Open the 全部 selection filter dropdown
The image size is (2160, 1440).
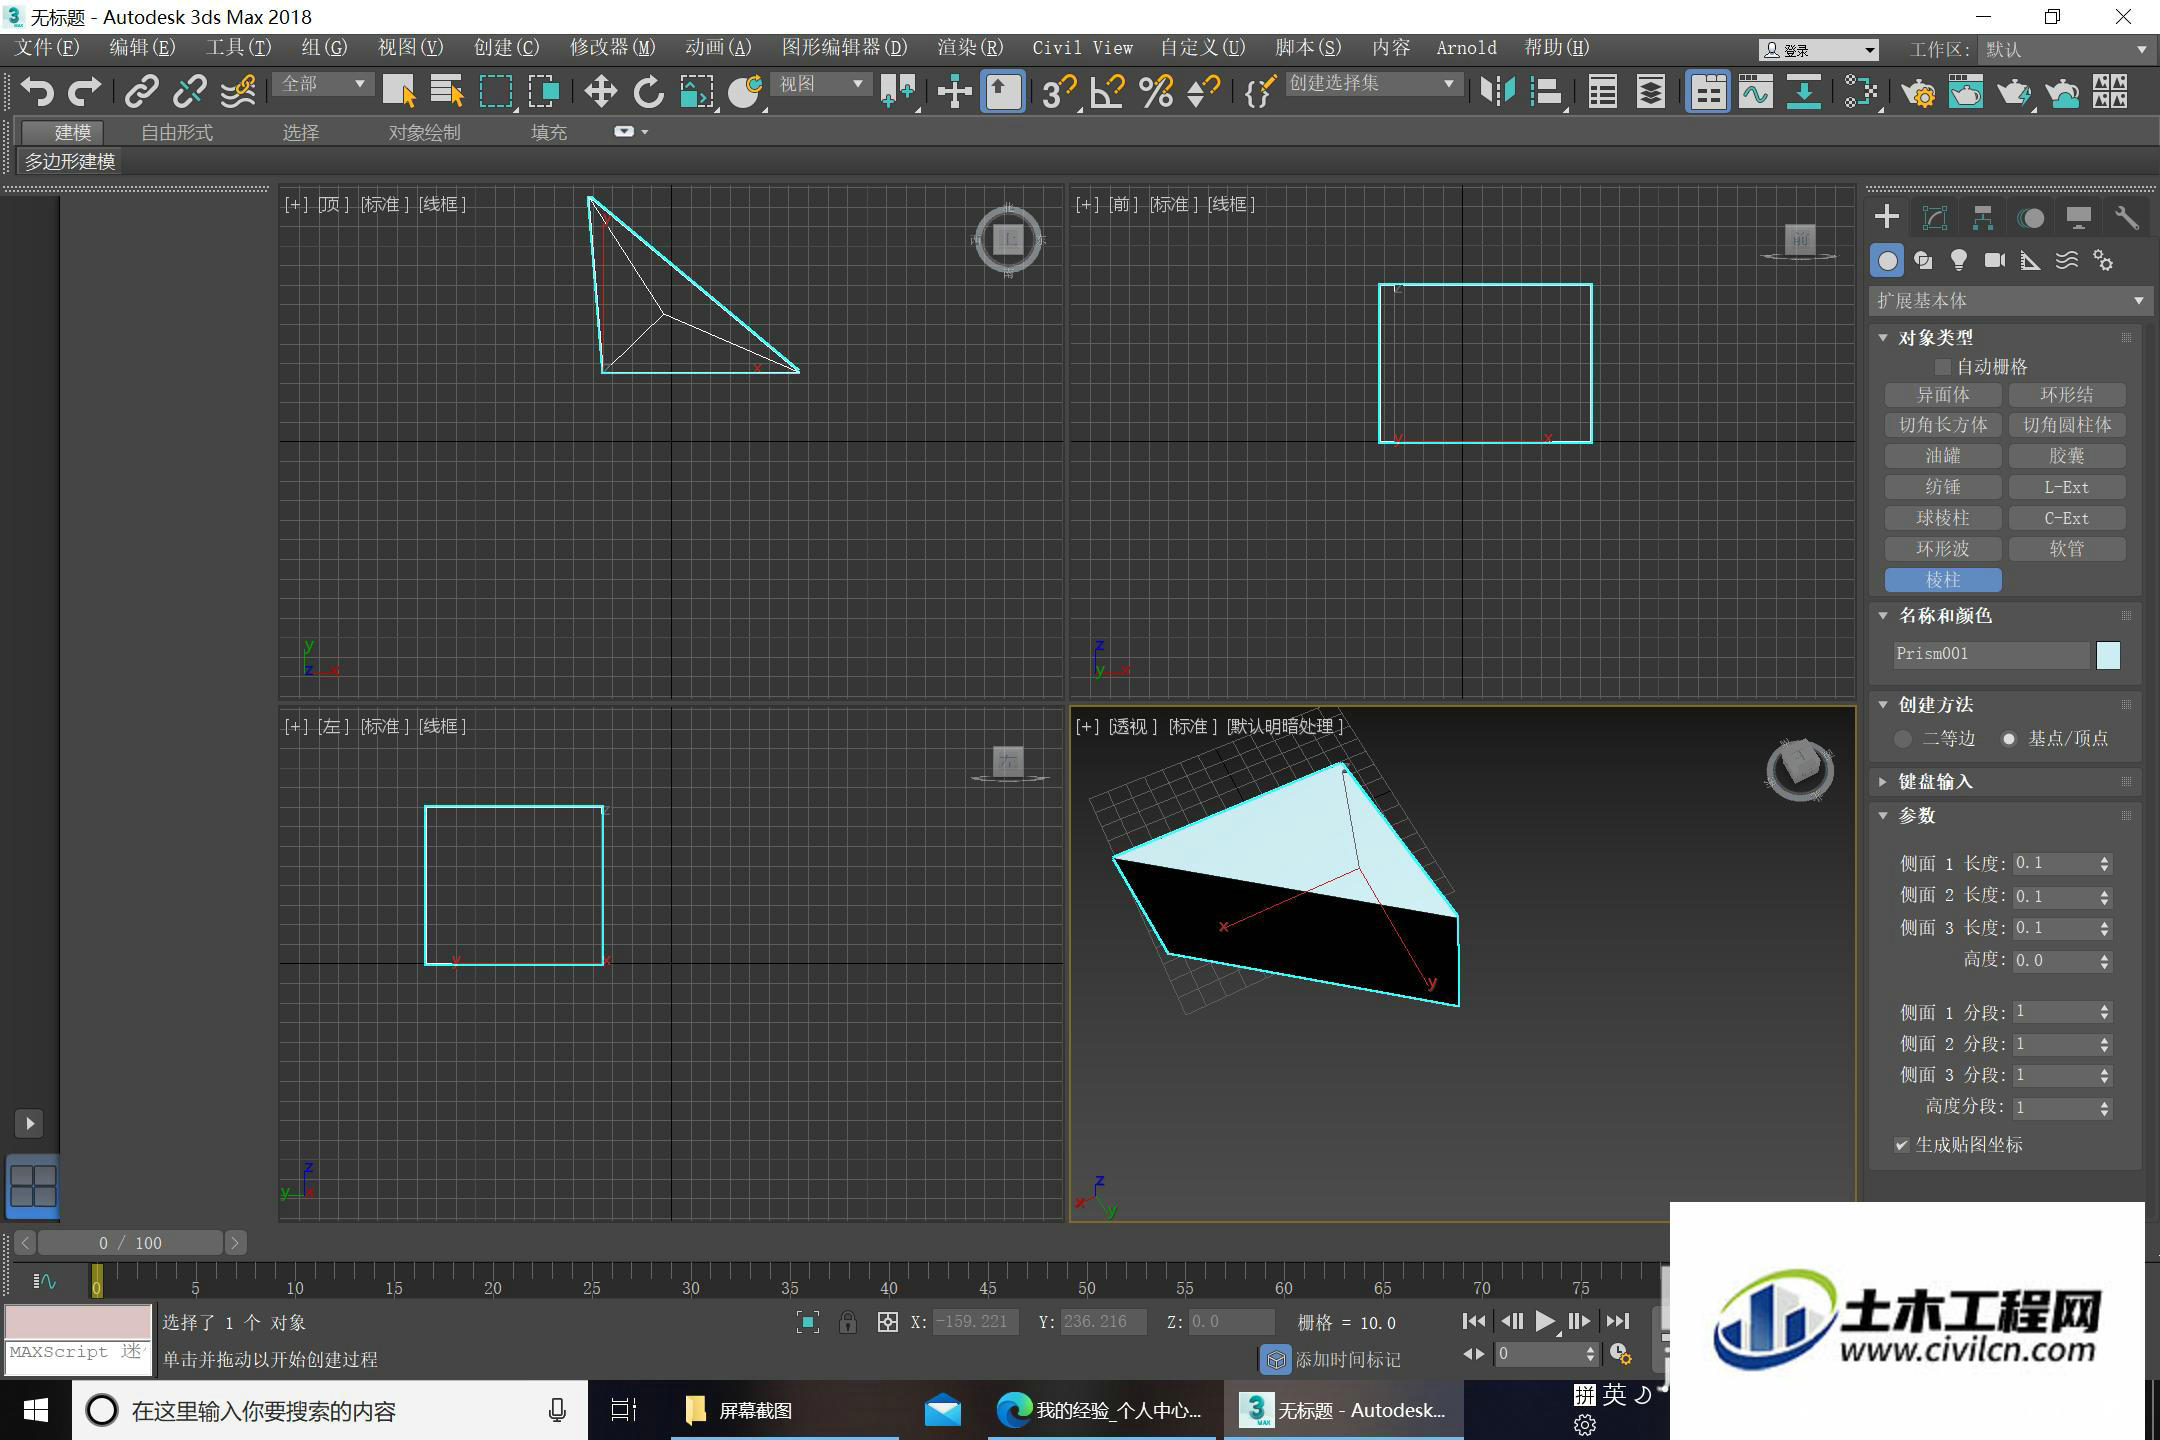pos(323,85)
